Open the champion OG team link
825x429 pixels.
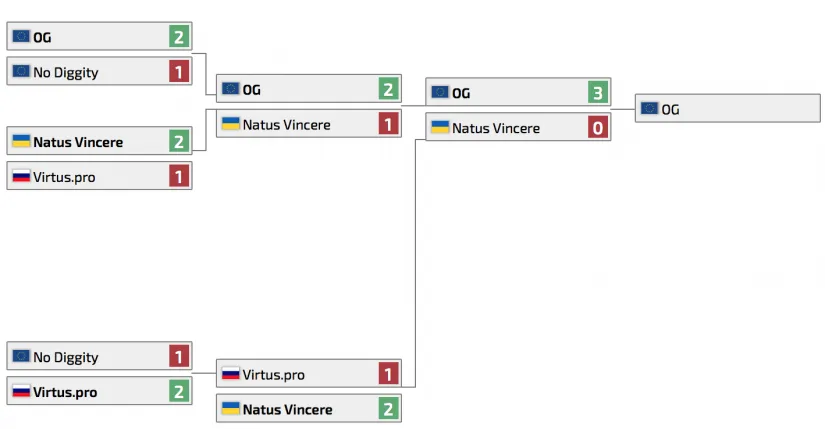point(670,109)
